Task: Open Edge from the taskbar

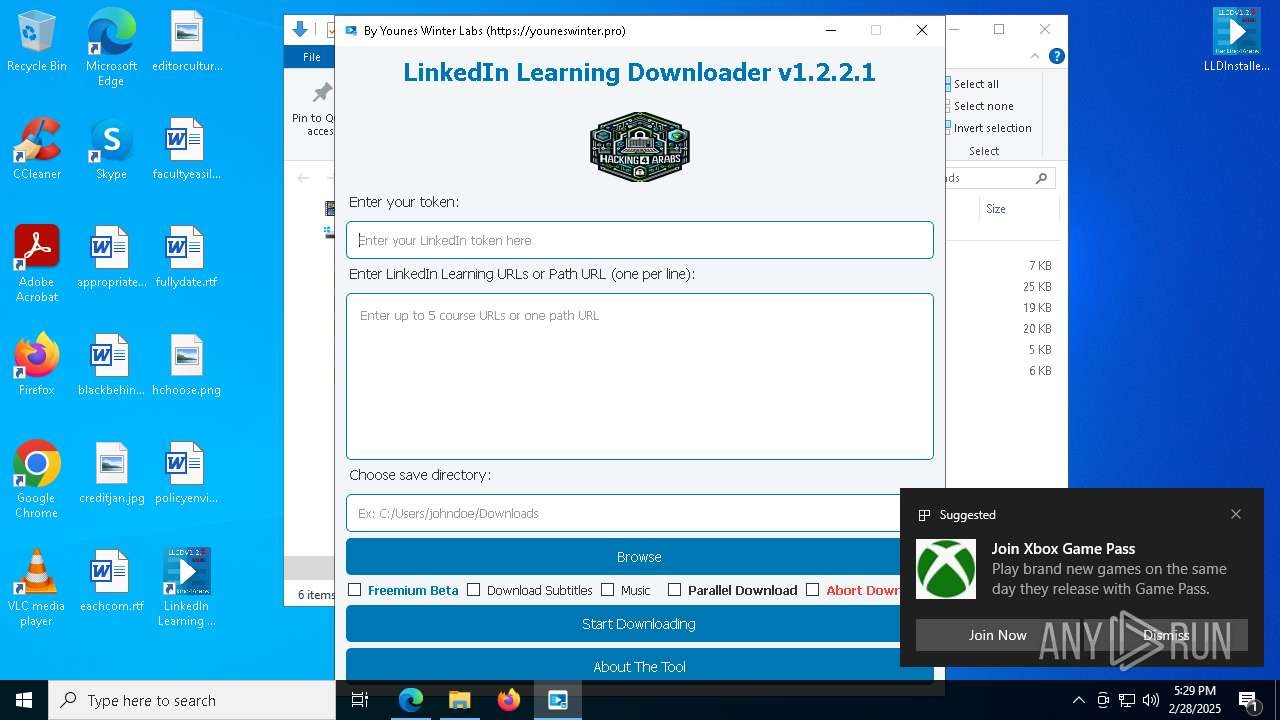Action: coord(411,700)
